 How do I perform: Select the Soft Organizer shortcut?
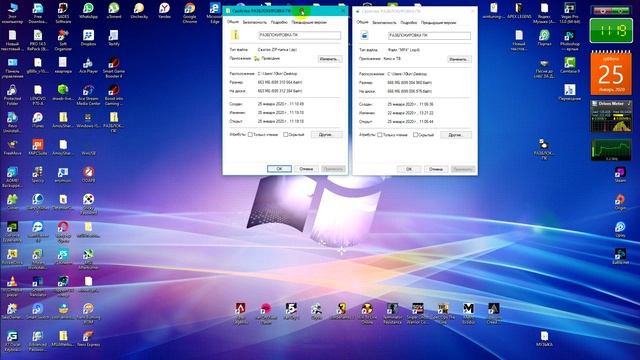click(63, 40)
